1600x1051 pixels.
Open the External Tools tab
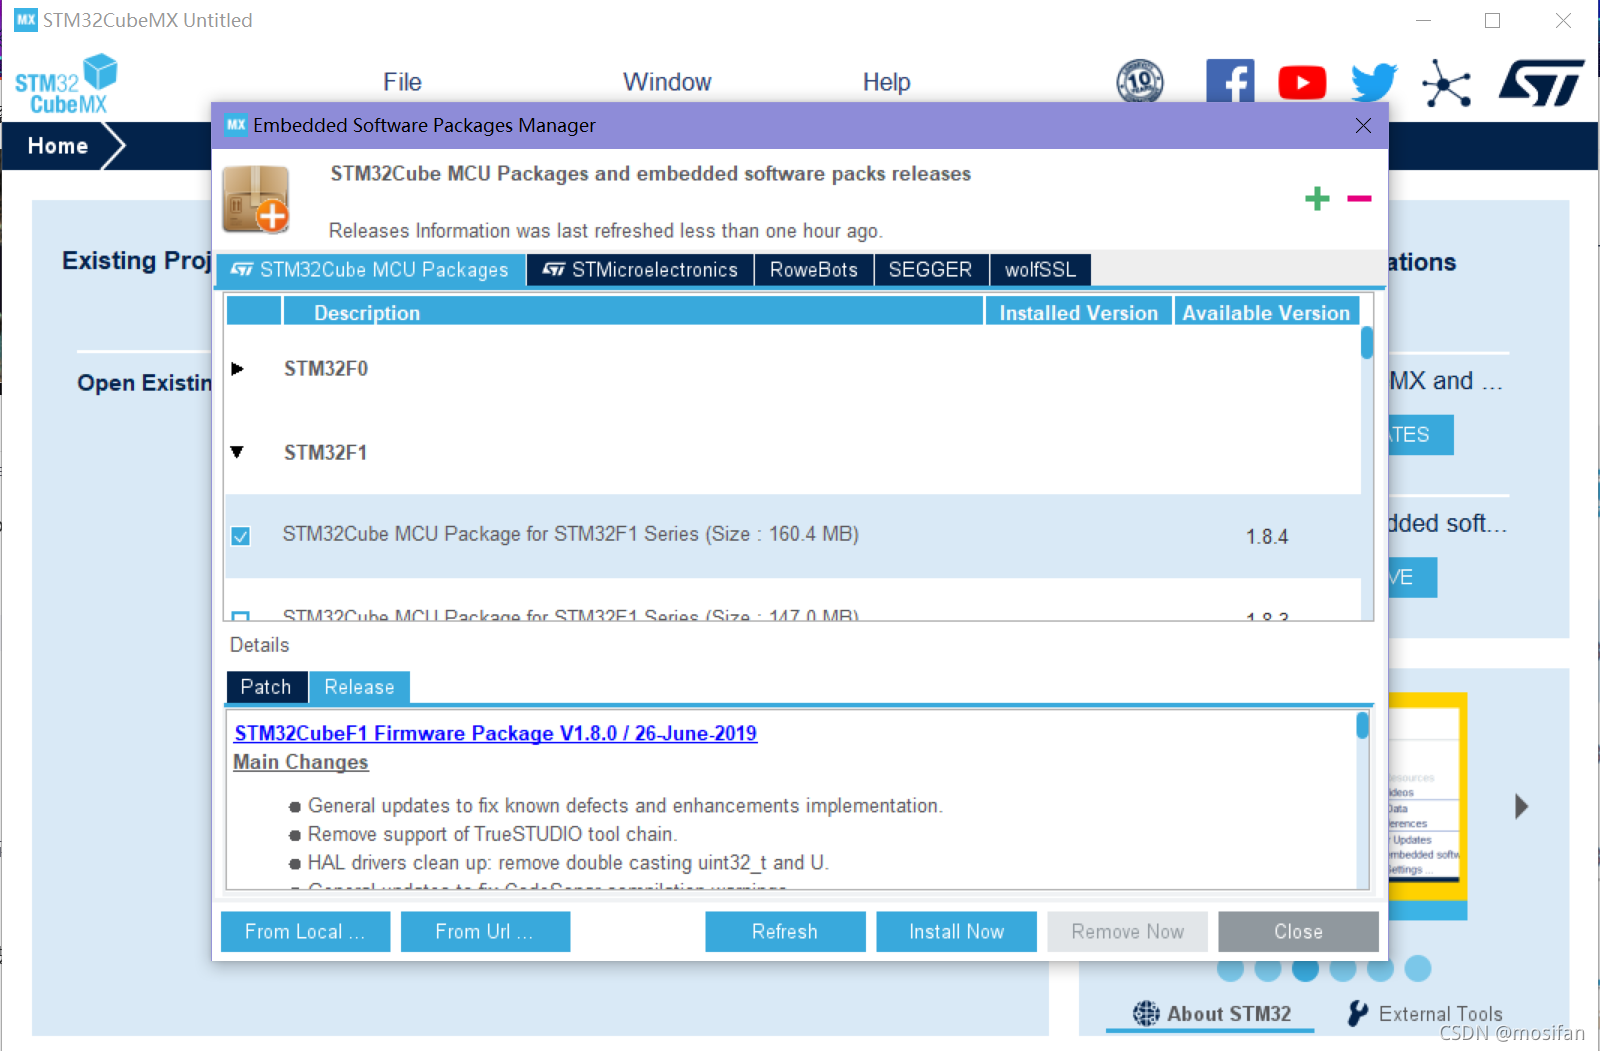1424,1013
